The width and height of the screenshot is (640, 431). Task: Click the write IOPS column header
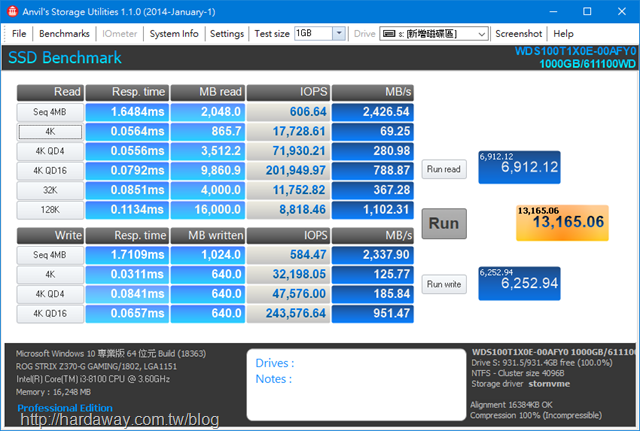(x=288, y=235)
